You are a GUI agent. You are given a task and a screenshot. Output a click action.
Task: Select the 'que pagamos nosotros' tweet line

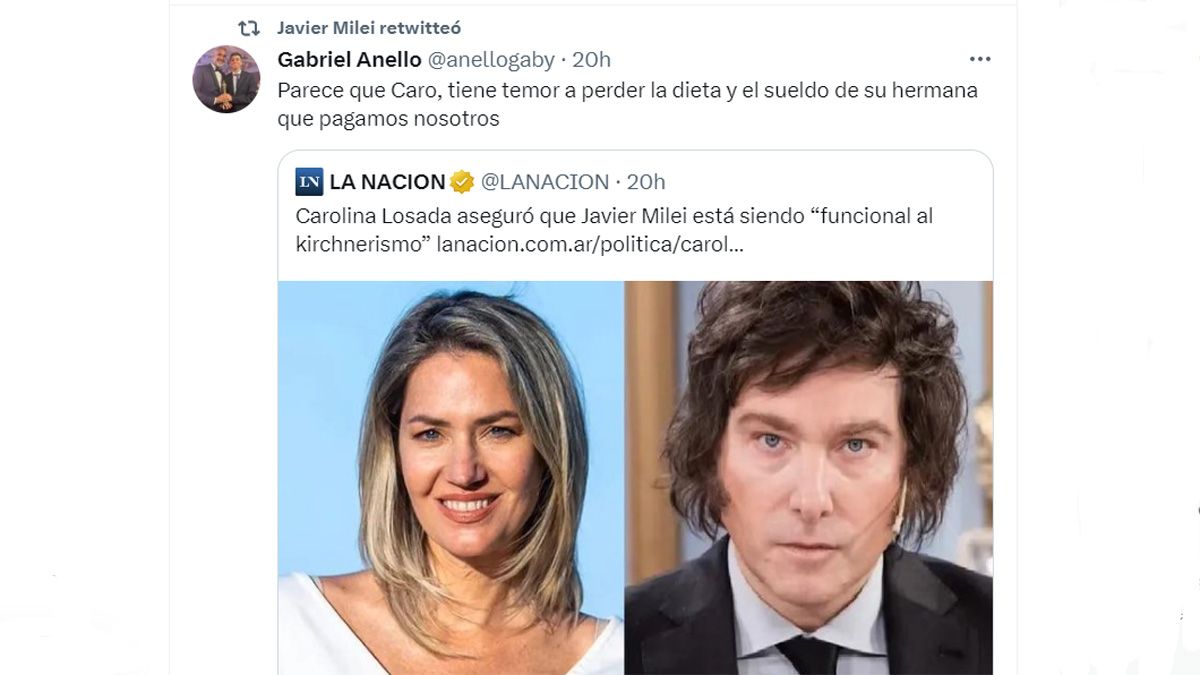point(388,119)
